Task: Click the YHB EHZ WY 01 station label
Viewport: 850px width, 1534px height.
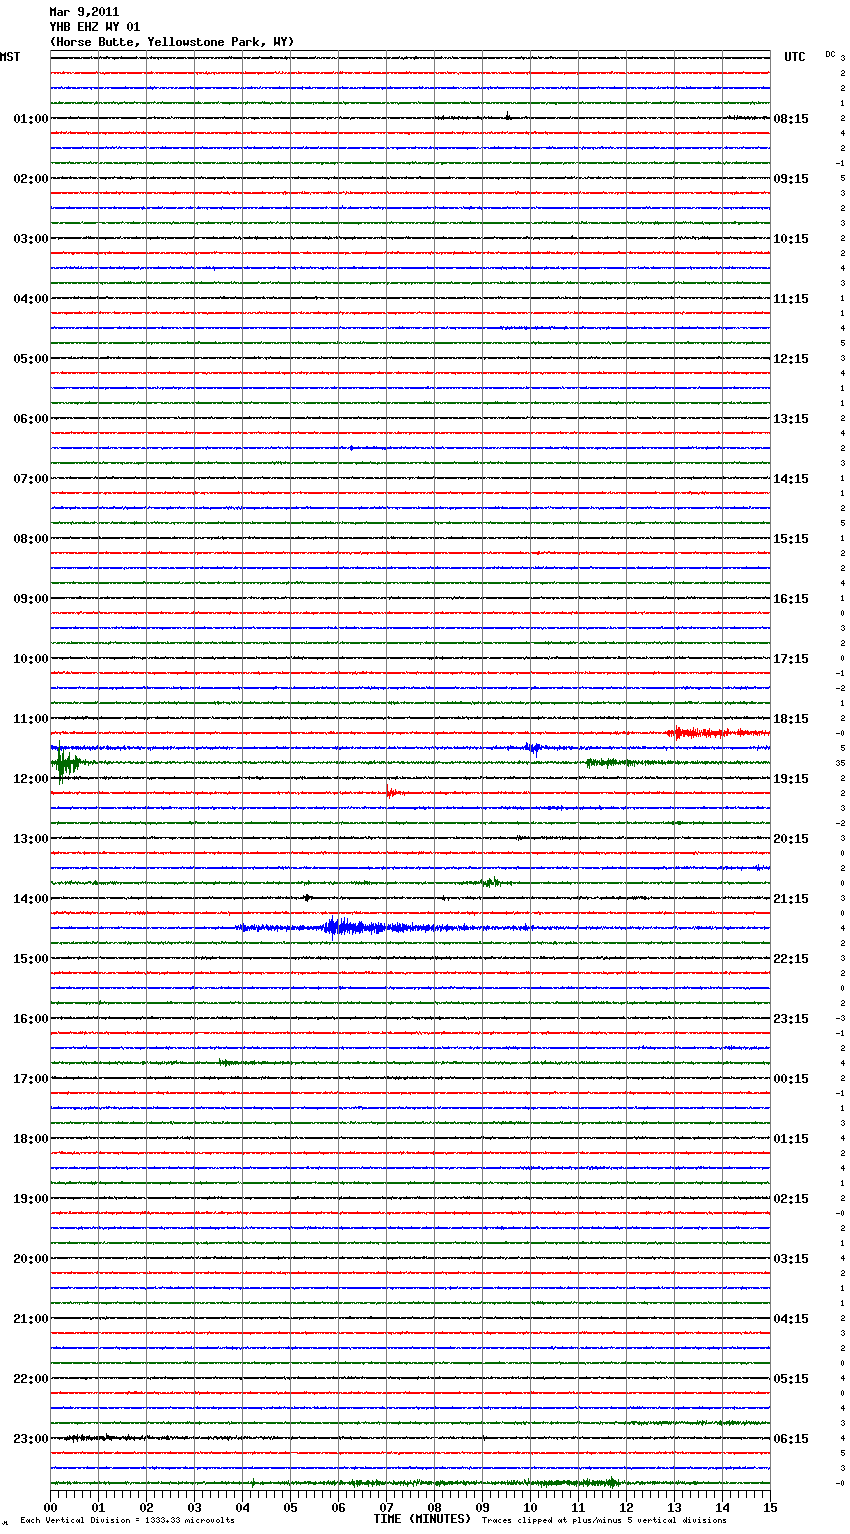Action: pos(95,27)
